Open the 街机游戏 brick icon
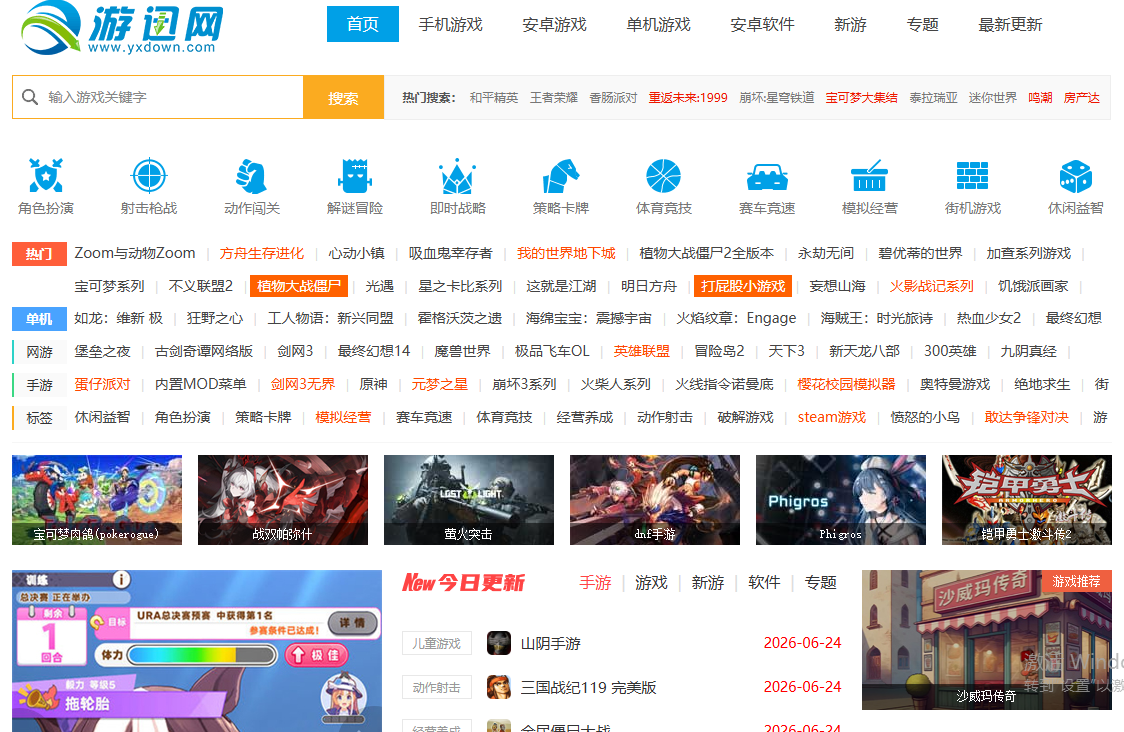The height and width of the screenshot is (732, 1124). click(x=973, y=176)
